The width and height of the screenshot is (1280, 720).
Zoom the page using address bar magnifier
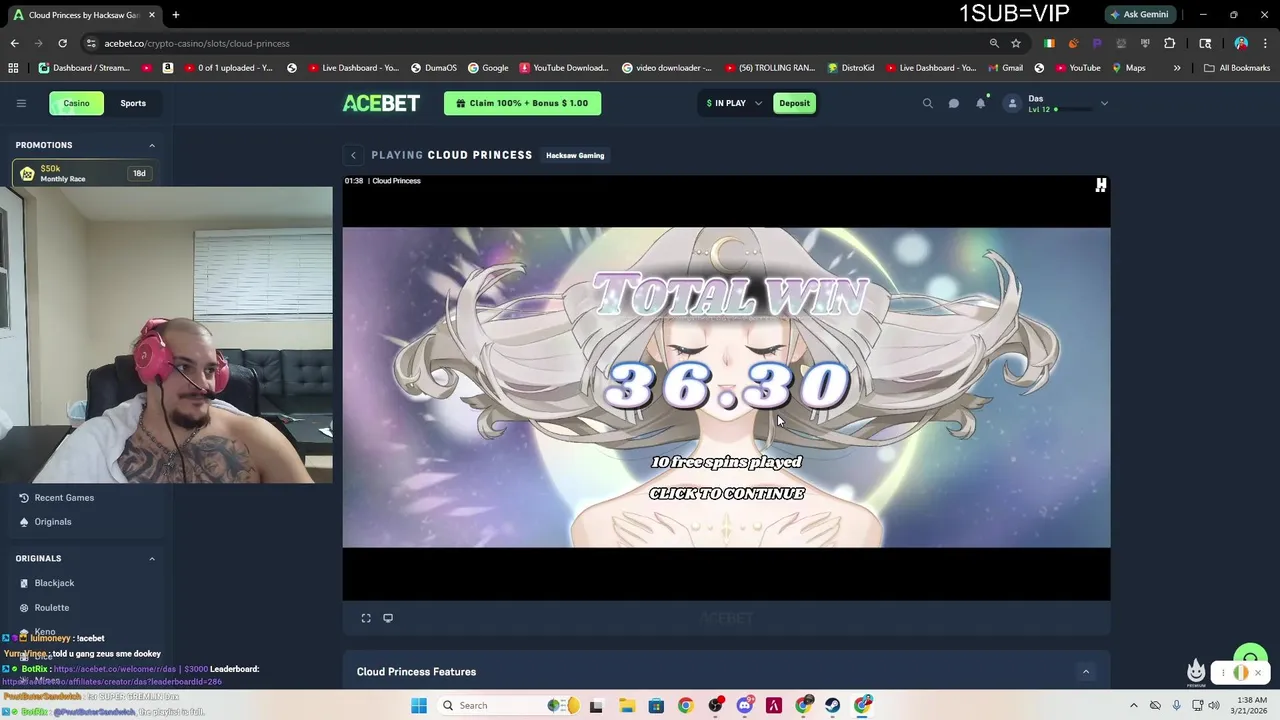click(x=994, y=43)
